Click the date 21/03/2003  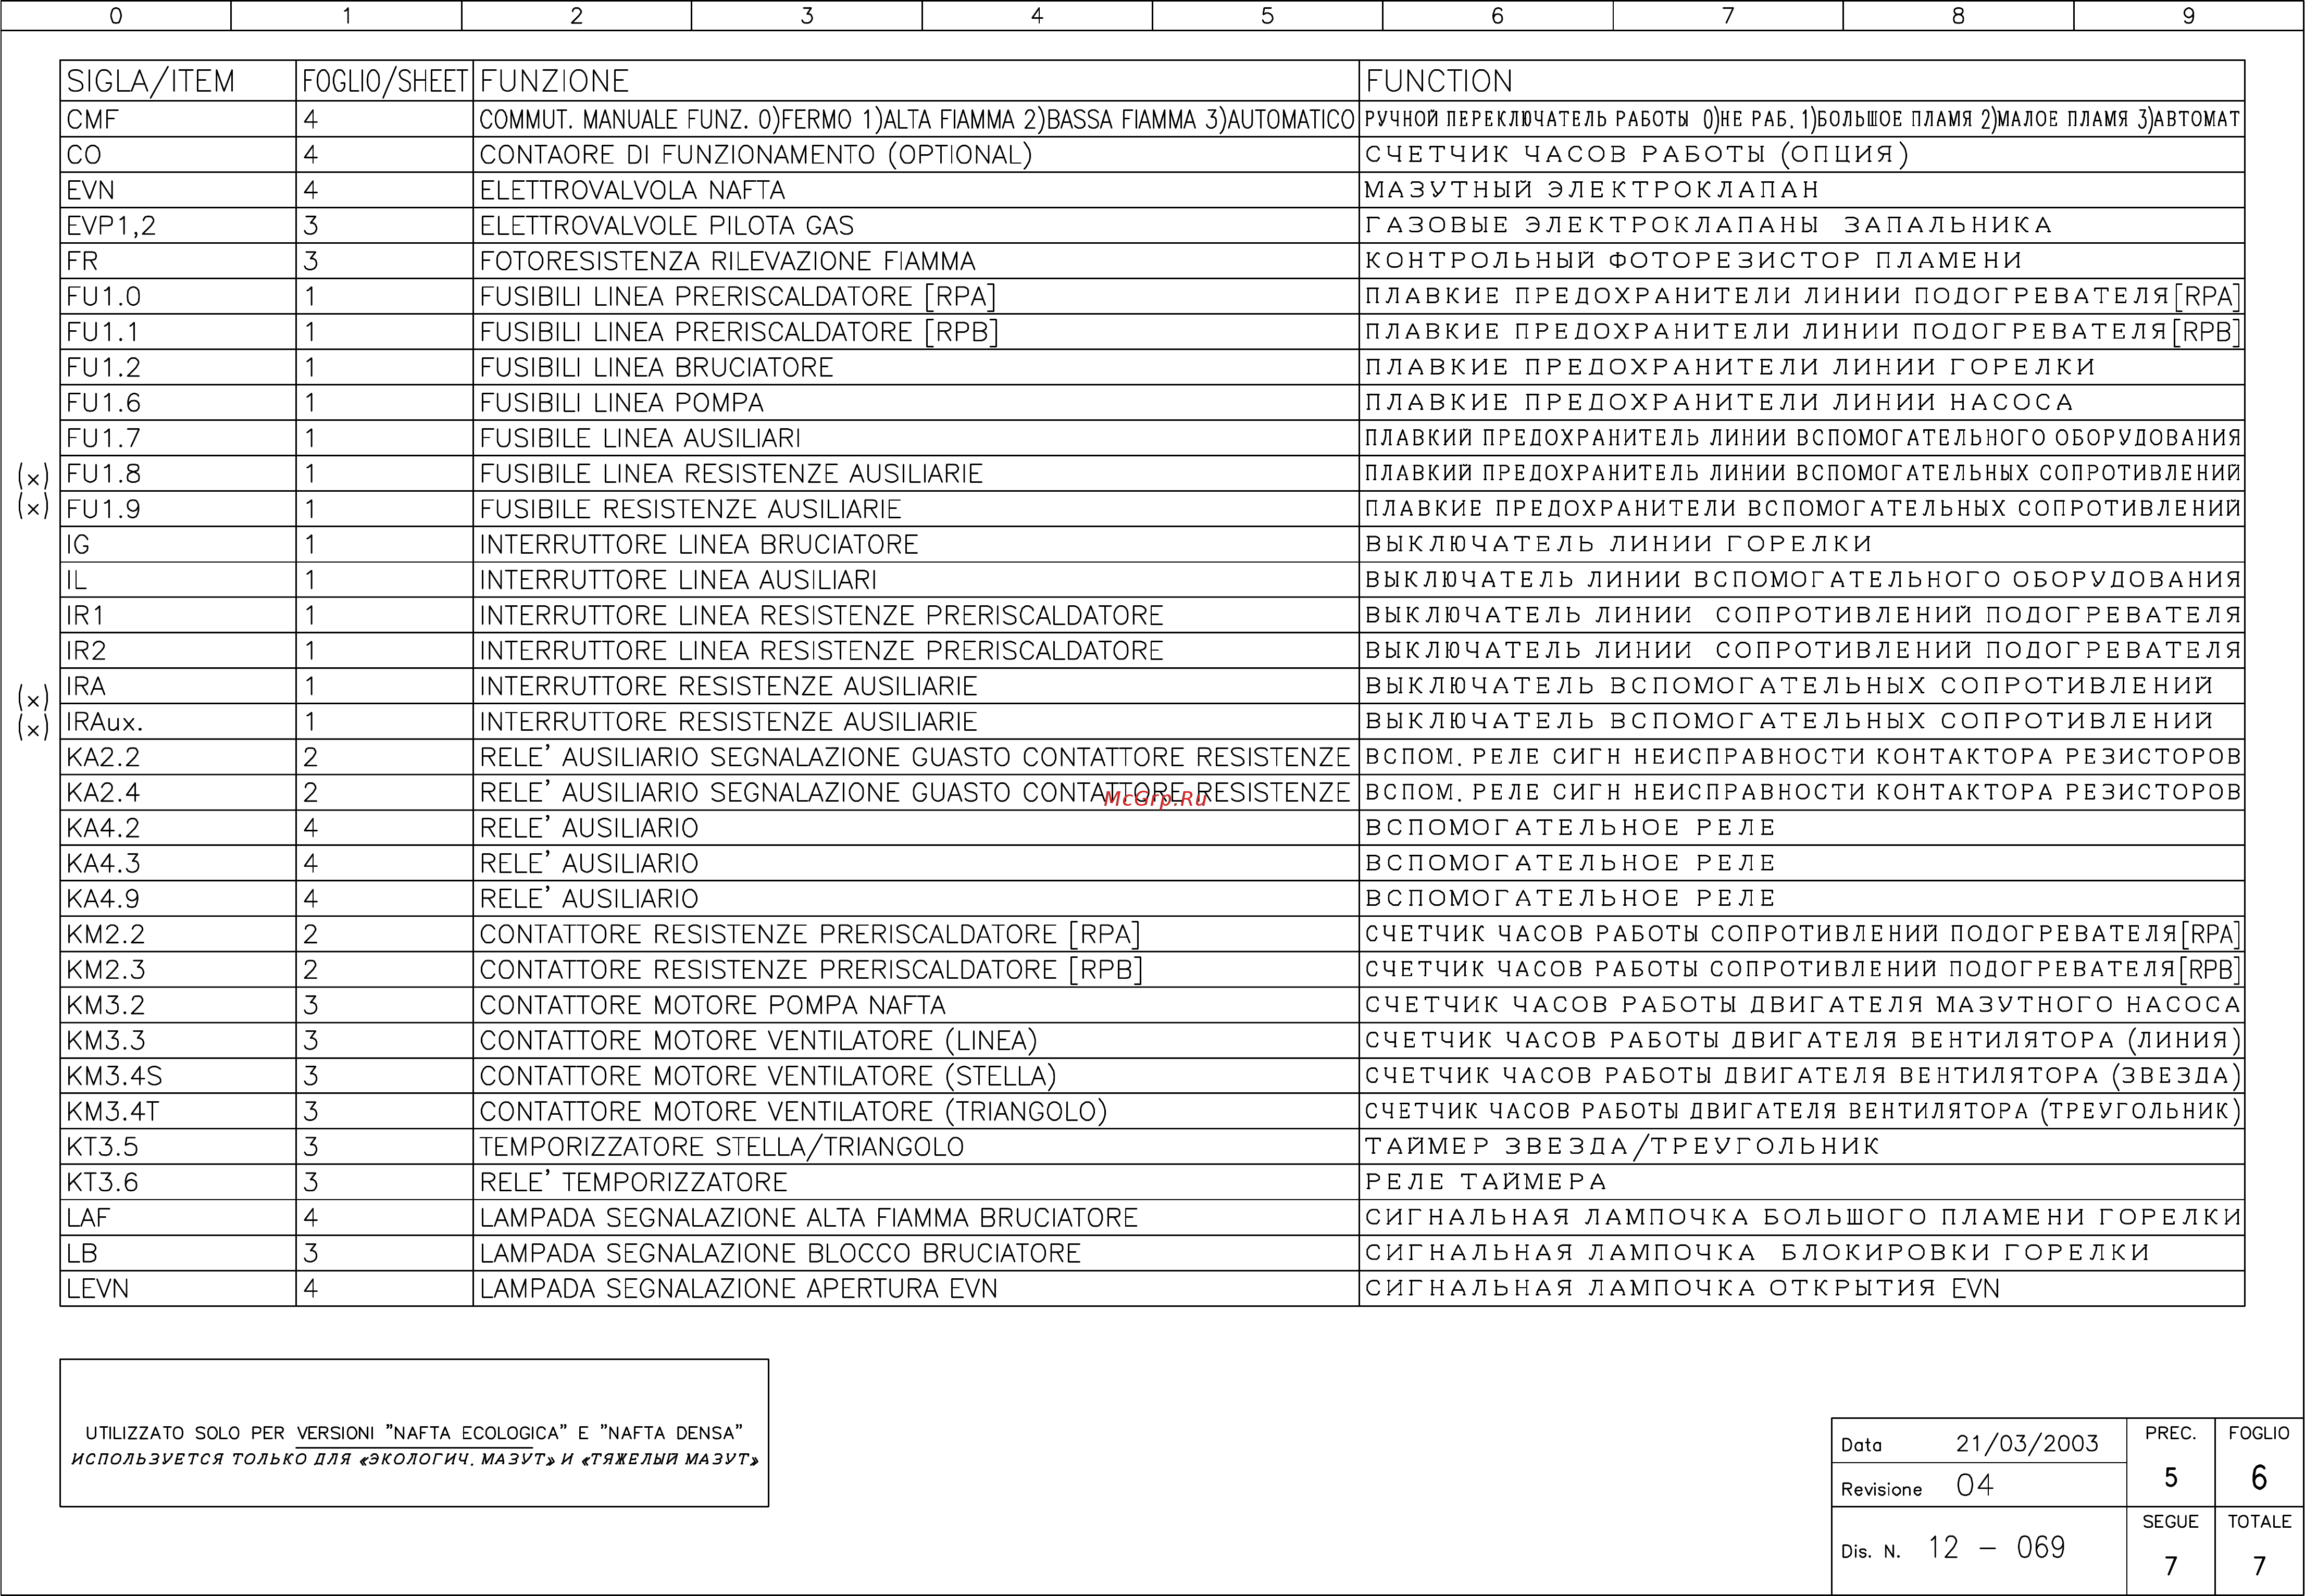click(2027, 1443)
